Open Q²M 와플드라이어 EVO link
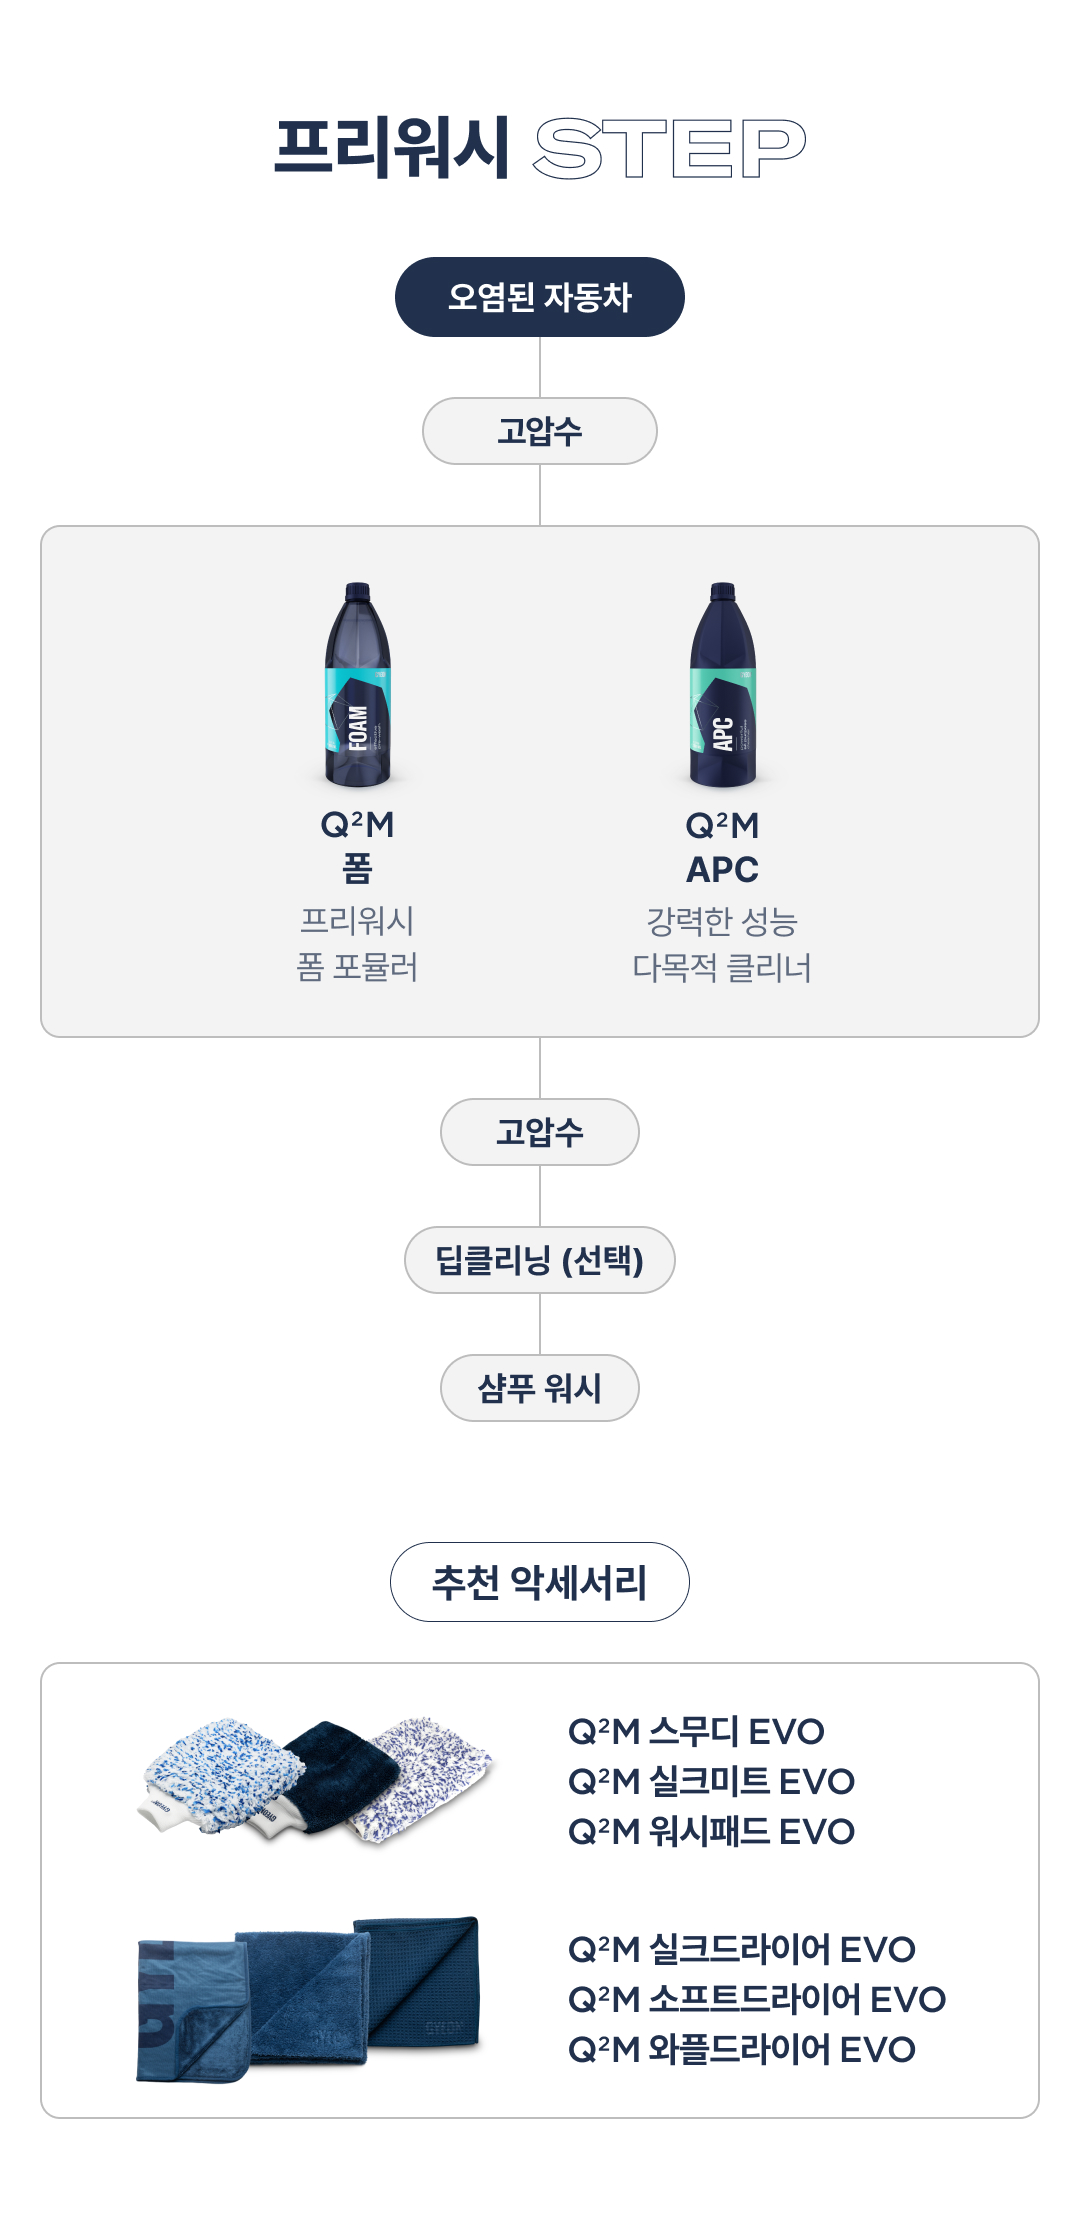 click(x=741, y=2049)
